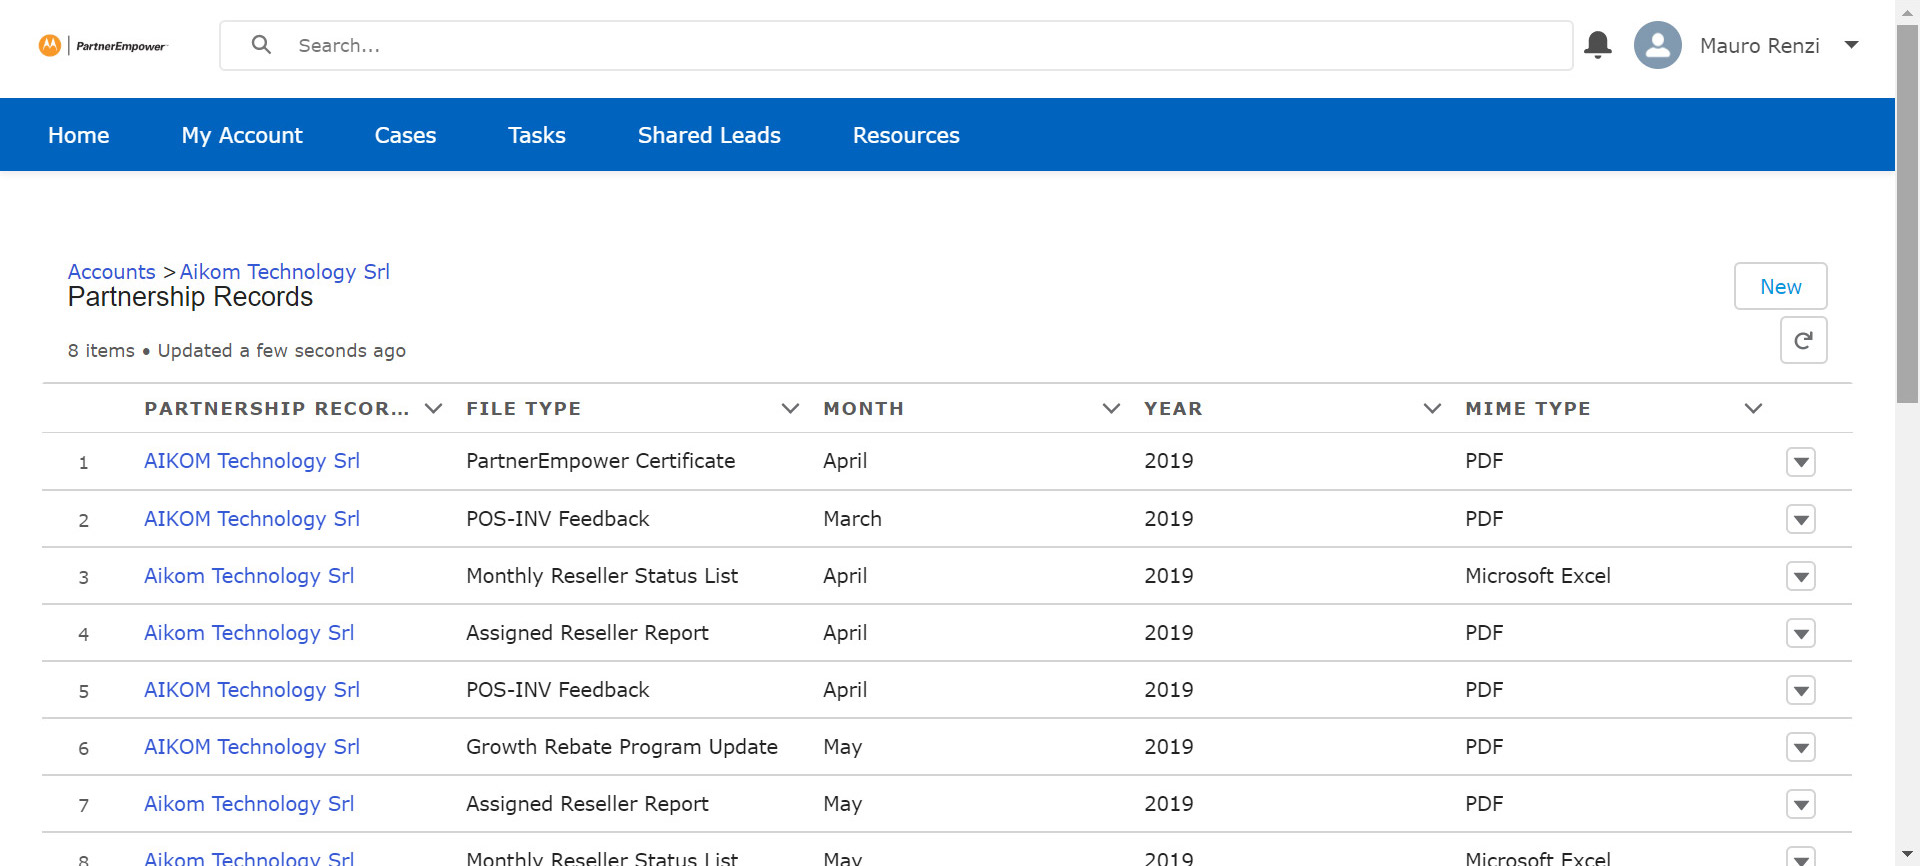The height and width of the screenshot is (866, 1920).
Task: Open the File Type column menu chevron
Action: coord(790,408)
